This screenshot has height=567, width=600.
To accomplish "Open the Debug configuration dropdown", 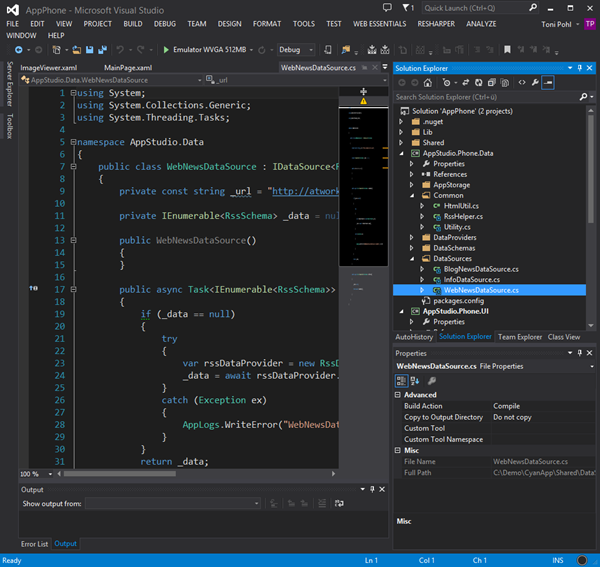I will 310,49.
